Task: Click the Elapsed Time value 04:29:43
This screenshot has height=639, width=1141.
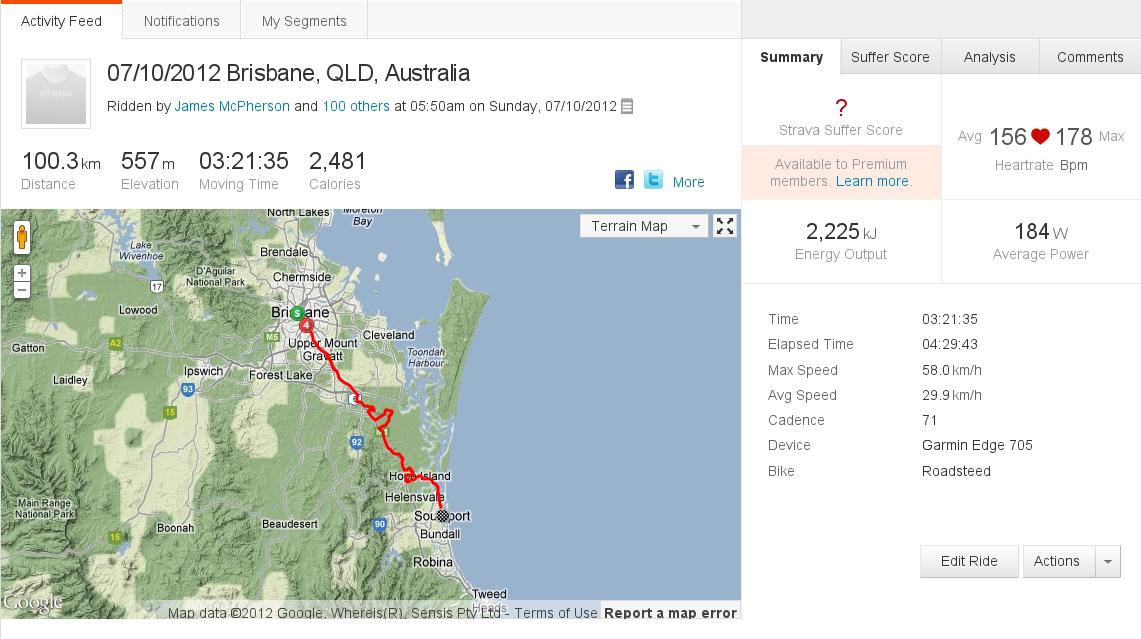Action: tap(950, 344)
